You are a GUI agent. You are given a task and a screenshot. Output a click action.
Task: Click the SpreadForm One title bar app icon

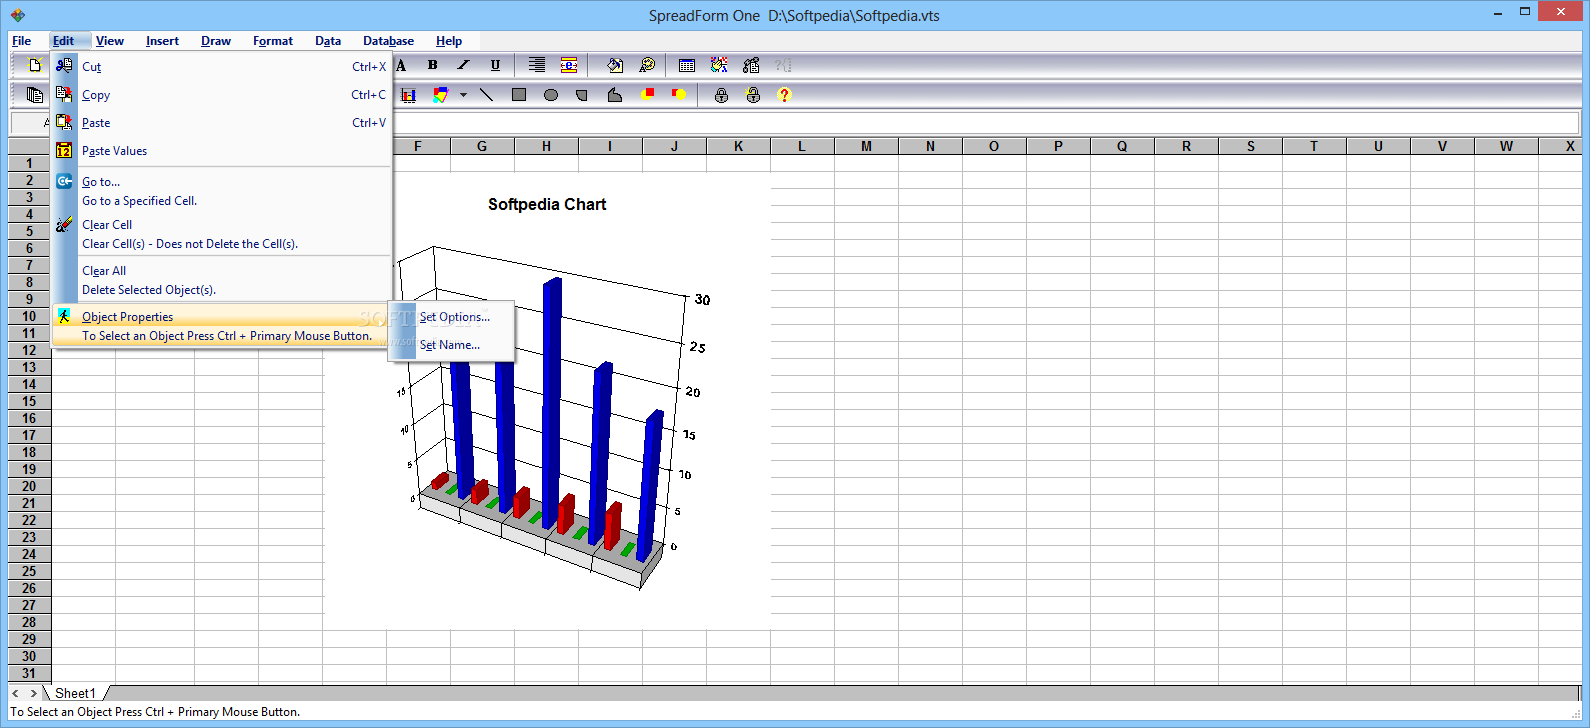pos(17,15)
